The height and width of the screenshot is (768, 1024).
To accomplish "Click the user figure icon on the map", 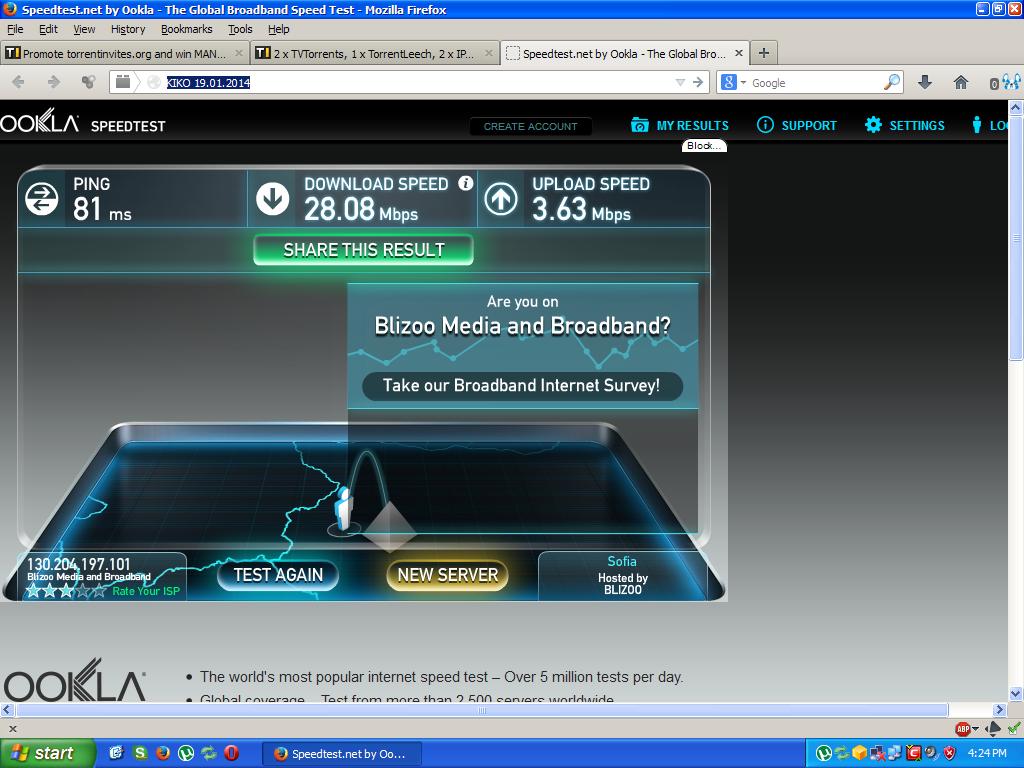I will tap(344, 509).
